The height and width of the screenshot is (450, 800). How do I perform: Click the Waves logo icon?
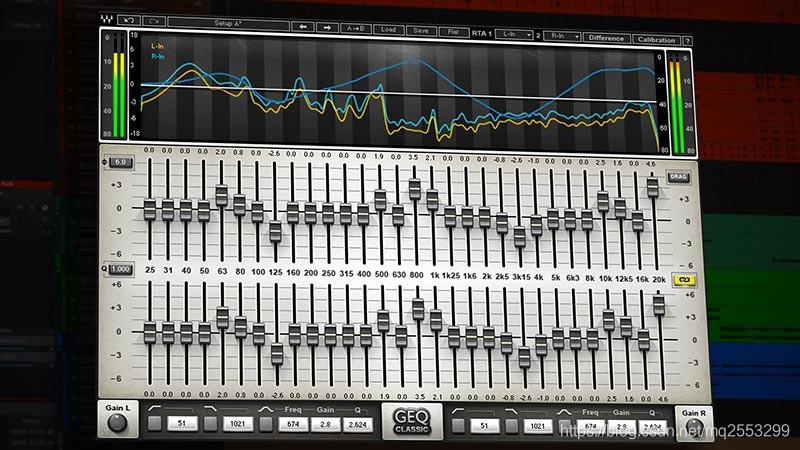point(107,19)
